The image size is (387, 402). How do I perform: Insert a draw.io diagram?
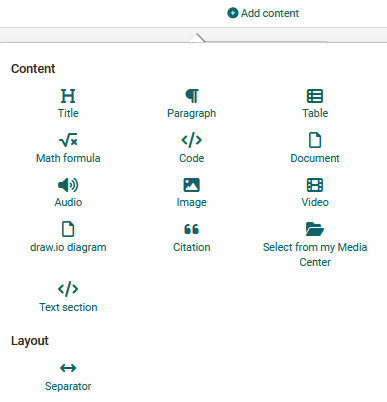(x=68, y=237)
